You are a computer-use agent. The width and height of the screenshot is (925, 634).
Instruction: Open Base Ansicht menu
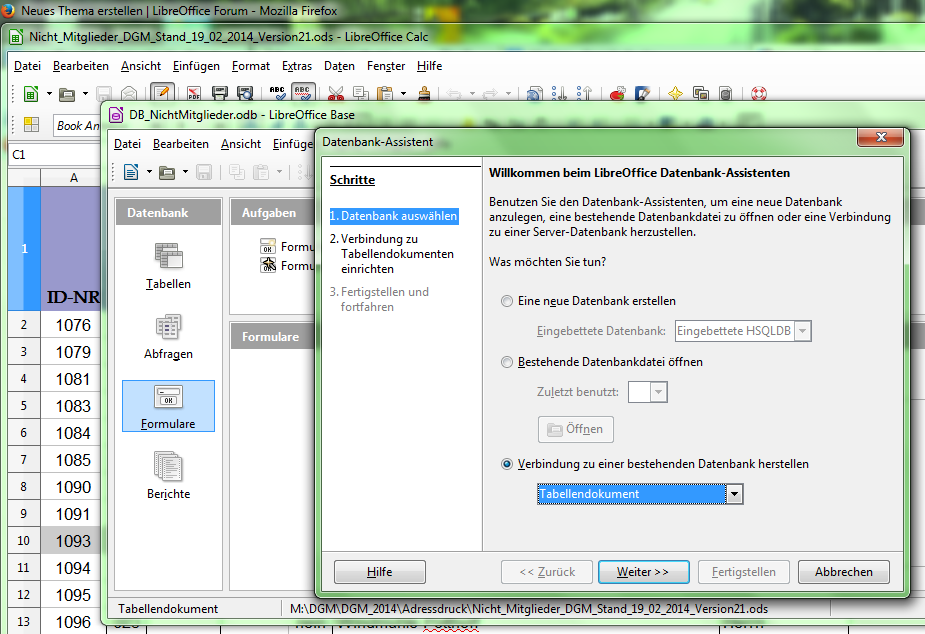coord(241,144)
